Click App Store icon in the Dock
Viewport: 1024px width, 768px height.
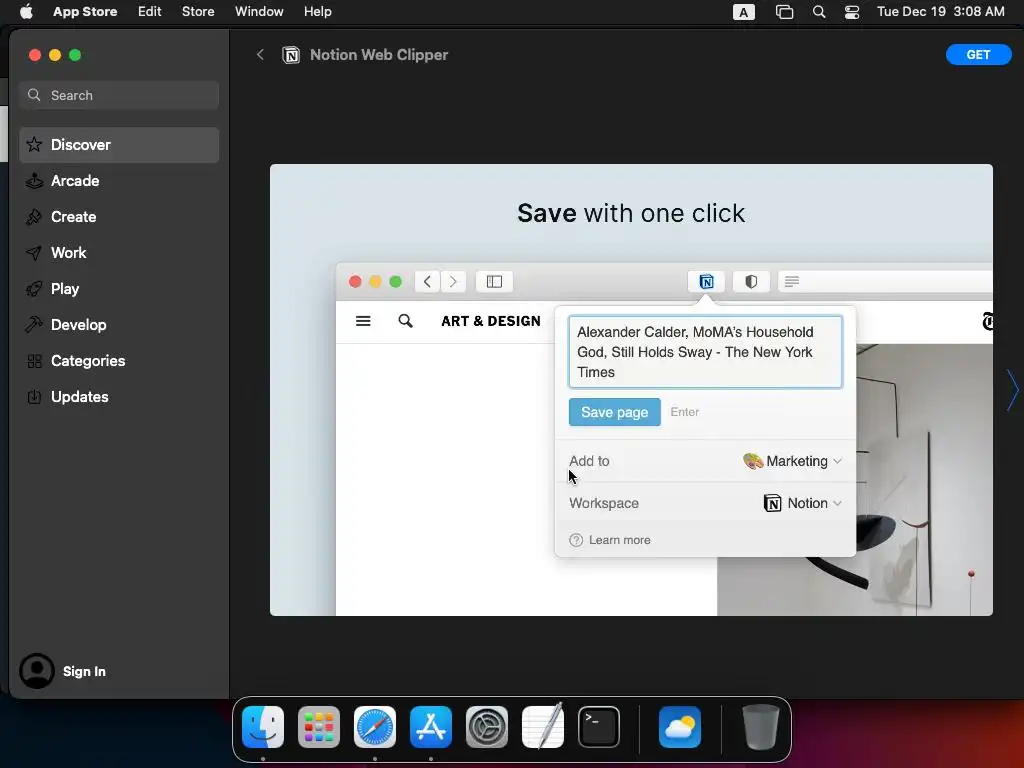click(431, 727)
